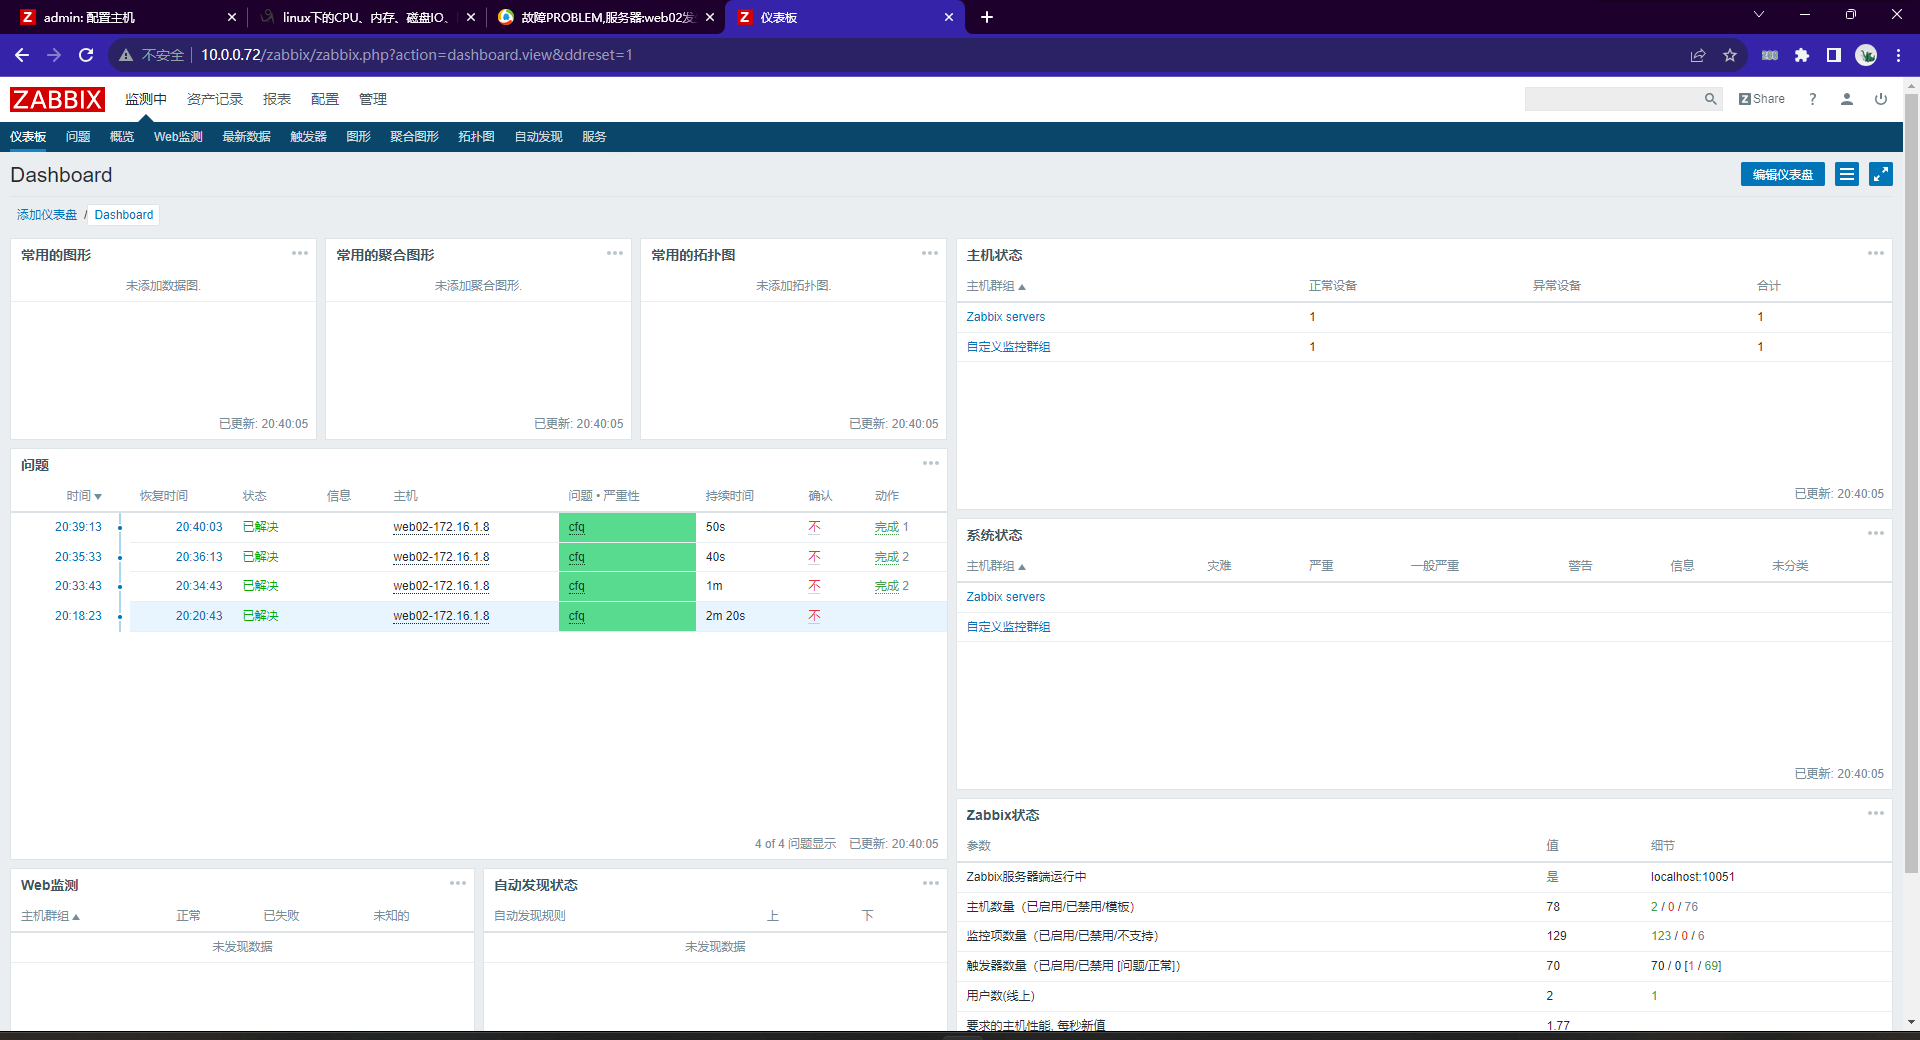Viewport: 1920px width, 1040px height.
Task: Open browser extensions puzzle icon
Action: point(1802,55)
